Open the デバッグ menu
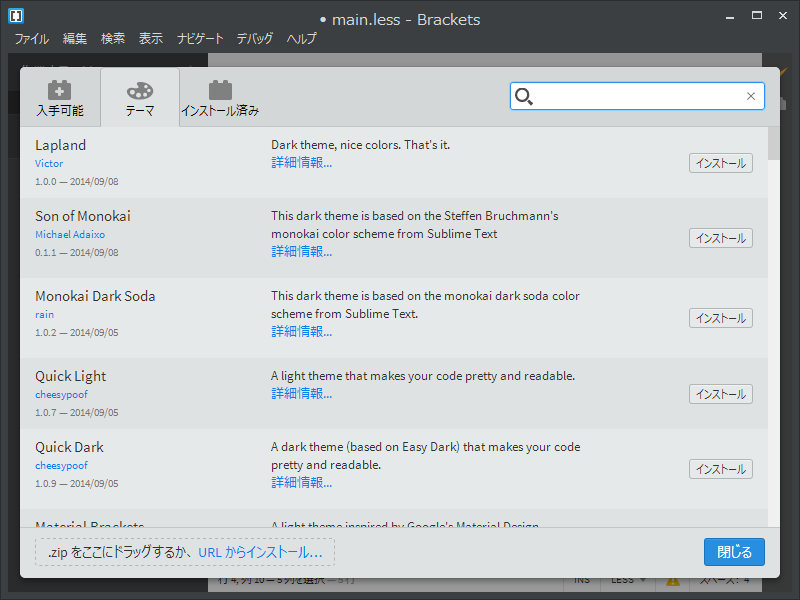This screenshot has width=800, height=600. tap(255, 39)
